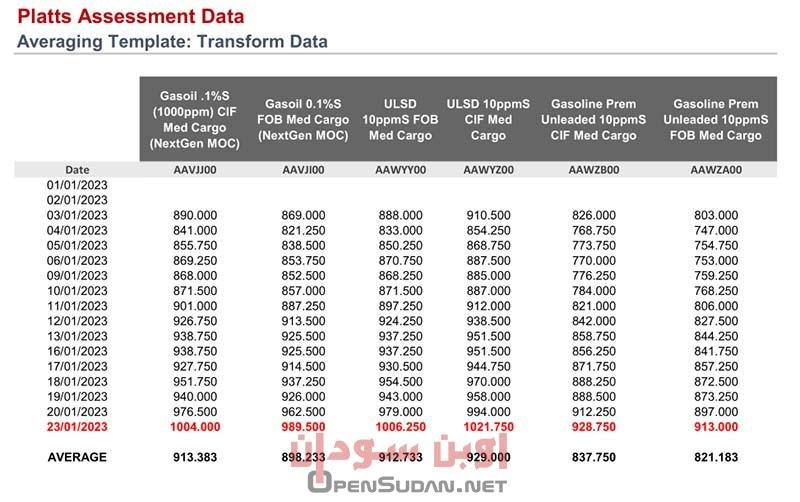Click the Date column label
This screenshot has height=502, width=800.
(x=77, y=170)
